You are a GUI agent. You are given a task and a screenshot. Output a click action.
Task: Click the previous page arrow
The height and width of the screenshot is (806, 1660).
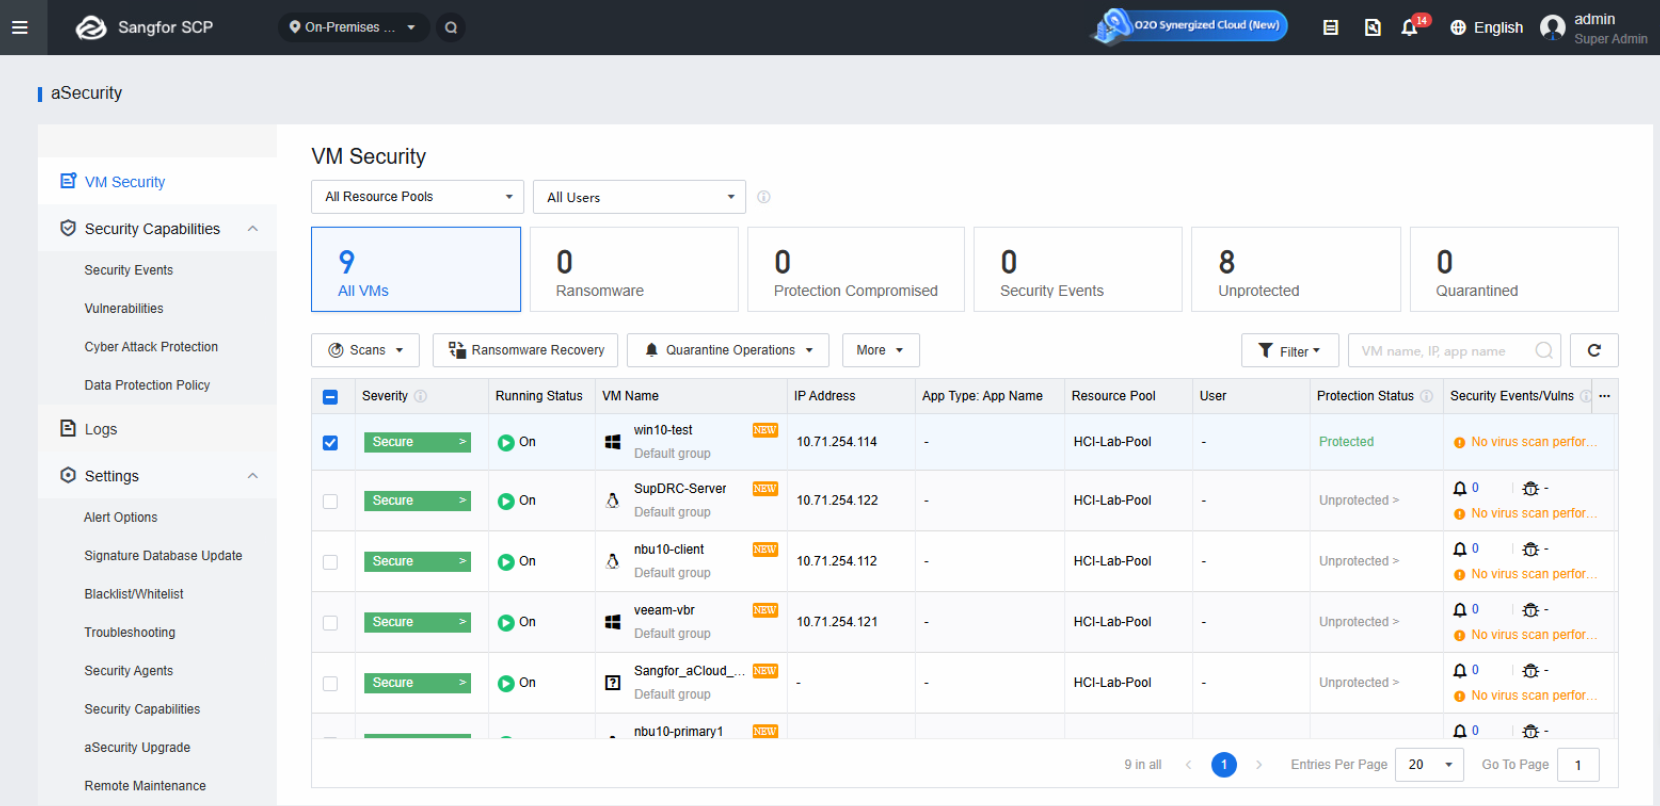pos(1188,765)
